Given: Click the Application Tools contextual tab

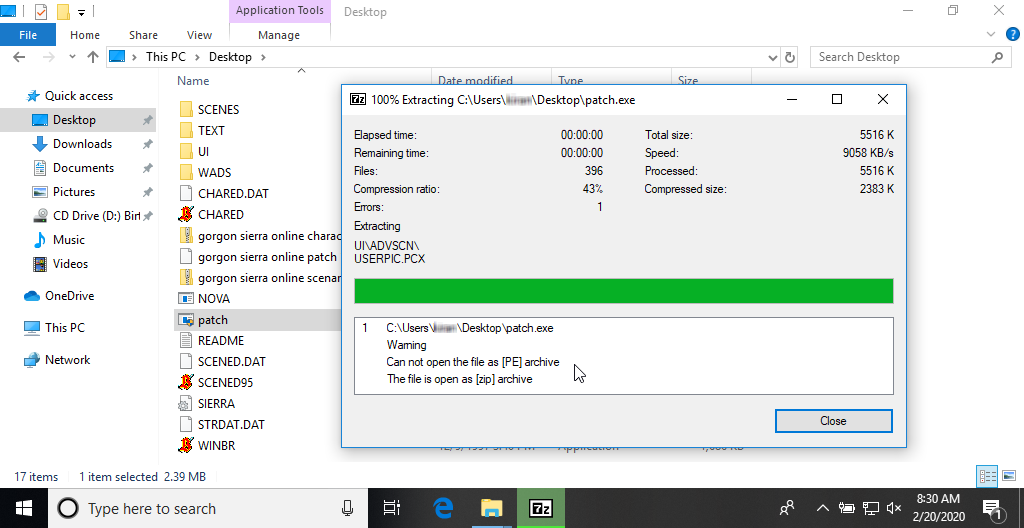Looking at the screenshot, I should click(x=280, y=10).
